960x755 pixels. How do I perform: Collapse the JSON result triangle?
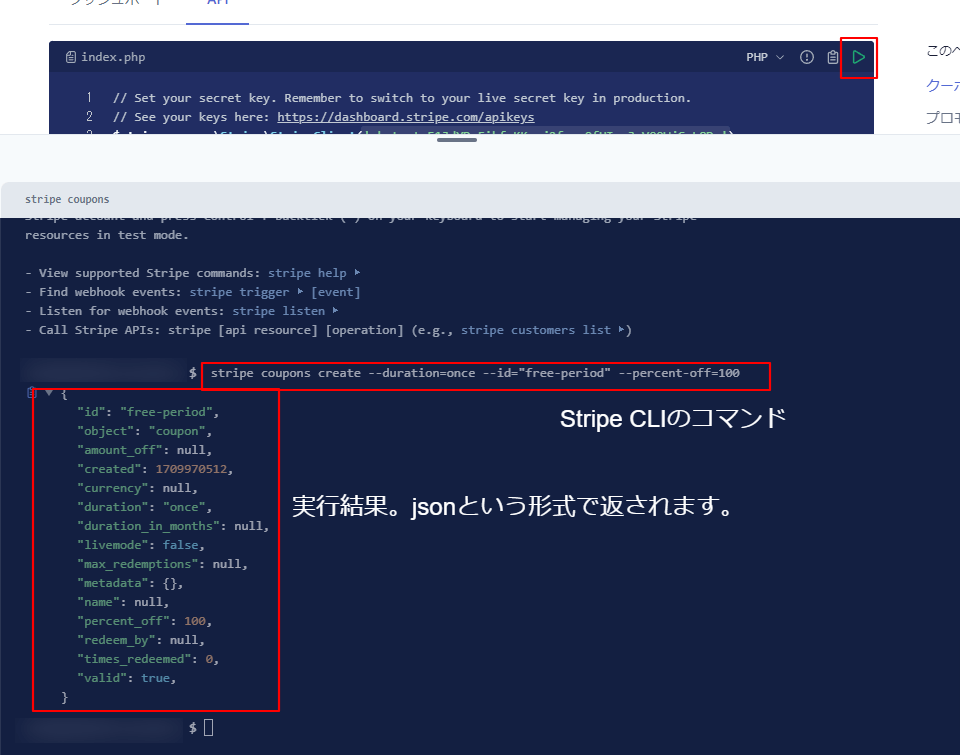point(49,393)
